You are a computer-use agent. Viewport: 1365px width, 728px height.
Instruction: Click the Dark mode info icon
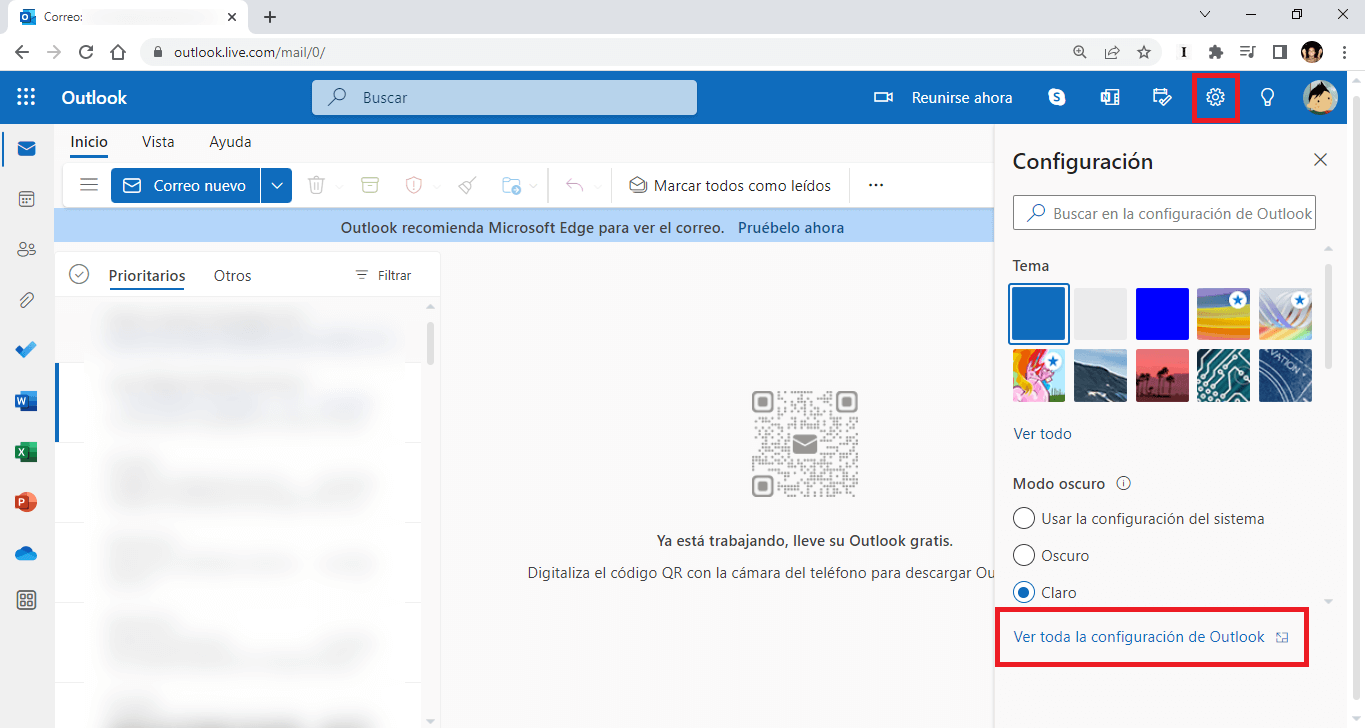(1123, 484)
